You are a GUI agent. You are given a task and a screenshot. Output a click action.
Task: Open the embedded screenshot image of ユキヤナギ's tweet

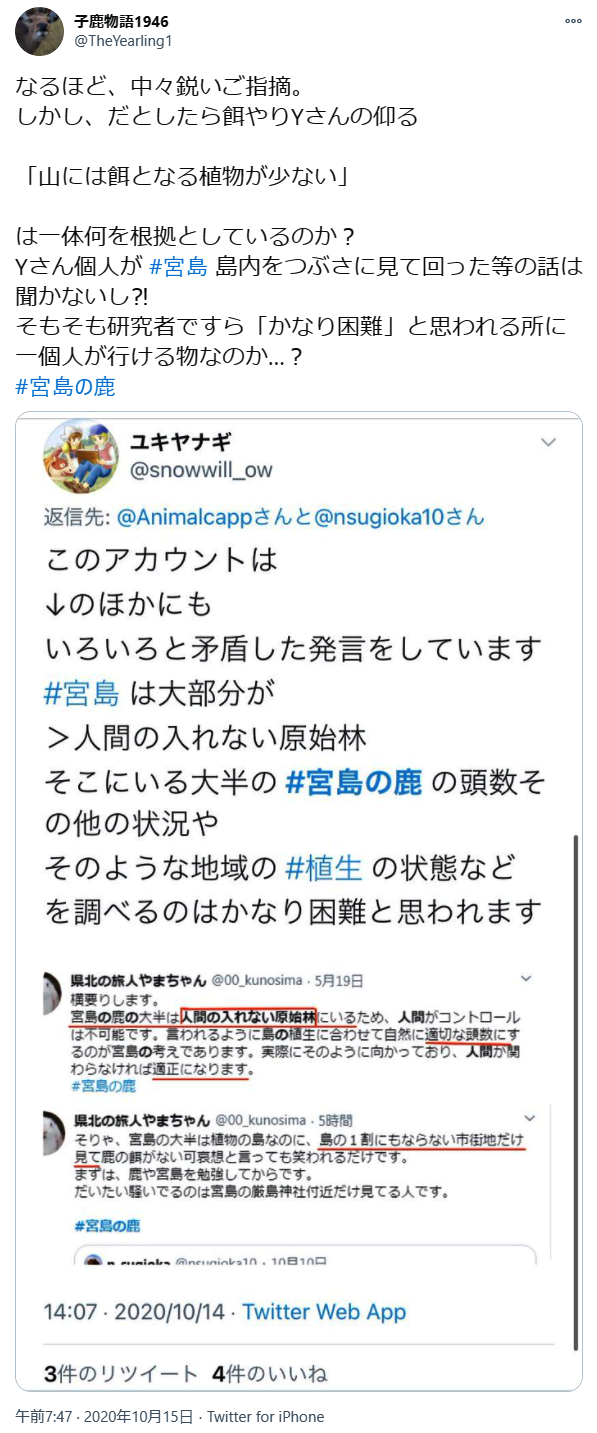pos(299,901)
